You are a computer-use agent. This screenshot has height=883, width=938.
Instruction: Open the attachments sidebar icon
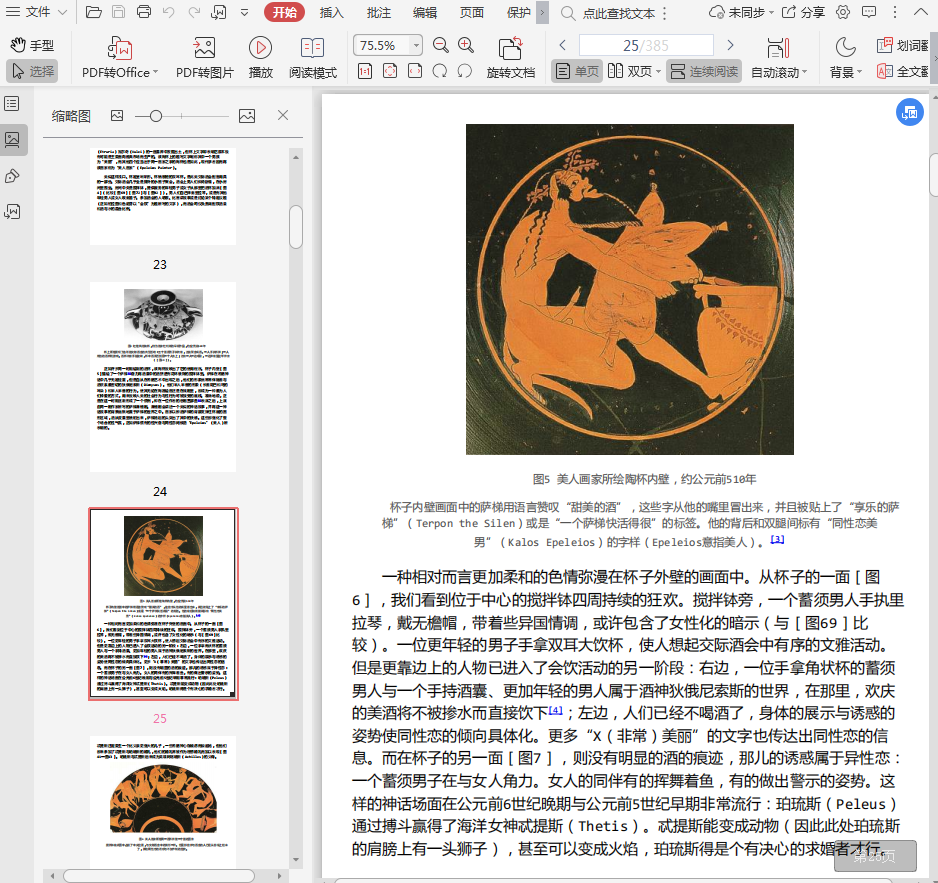(x=12, y=212)
